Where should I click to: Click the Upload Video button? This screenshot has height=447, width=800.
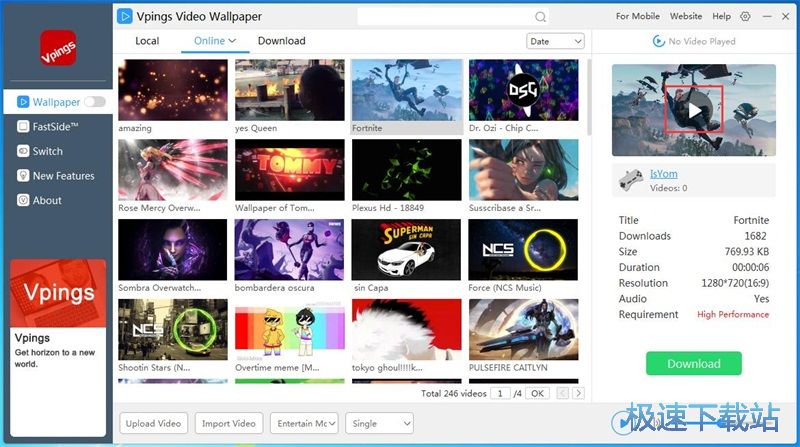[x=153, y=423]
